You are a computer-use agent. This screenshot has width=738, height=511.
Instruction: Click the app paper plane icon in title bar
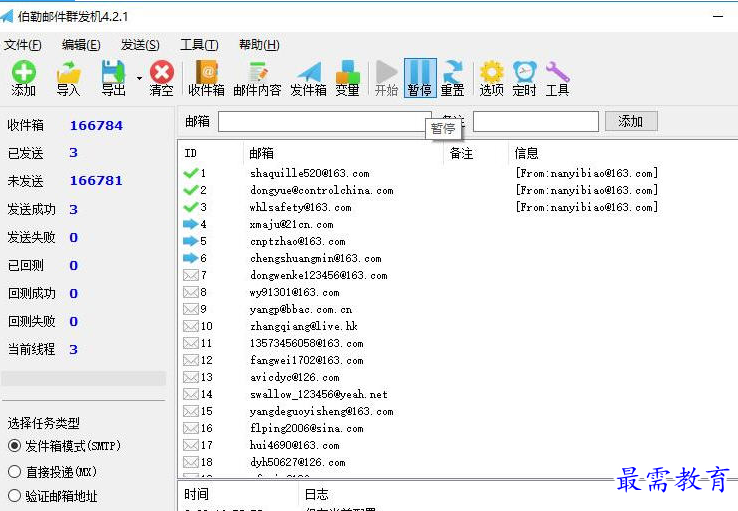(x=7, y=16)
